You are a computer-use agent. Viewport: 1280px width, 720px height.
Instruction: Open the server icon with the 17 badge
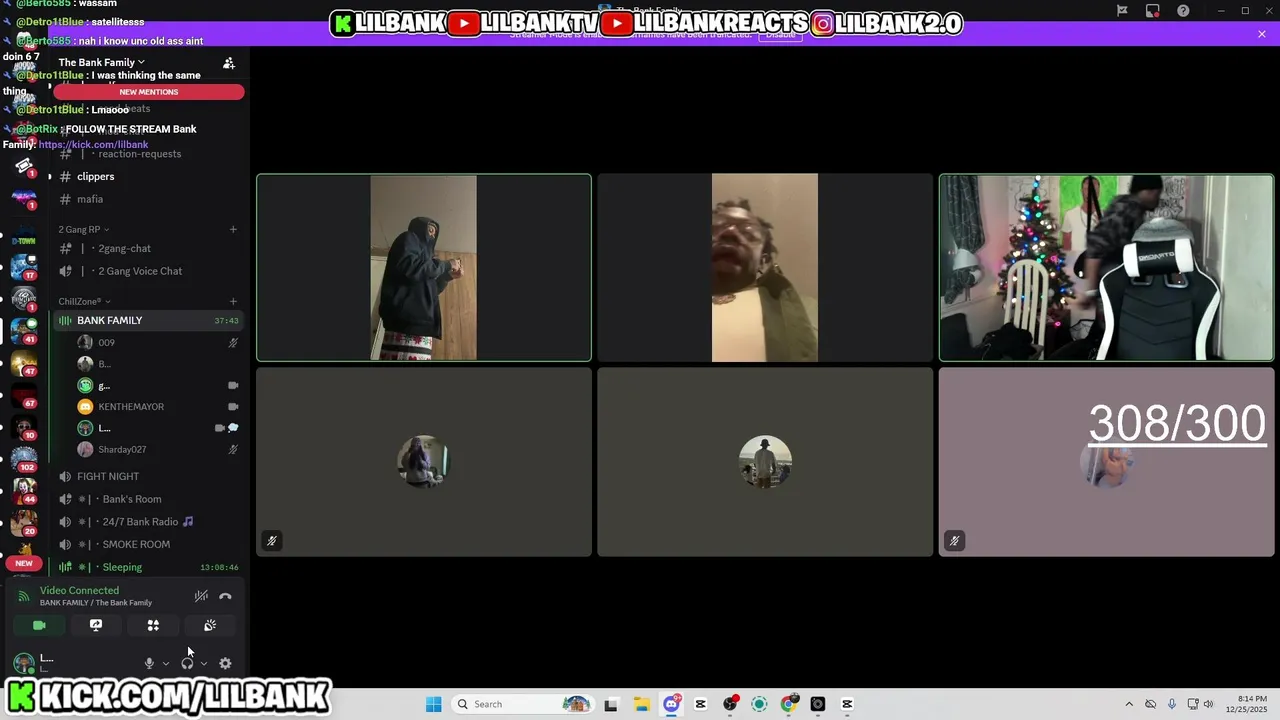click(x=24, y=266)
